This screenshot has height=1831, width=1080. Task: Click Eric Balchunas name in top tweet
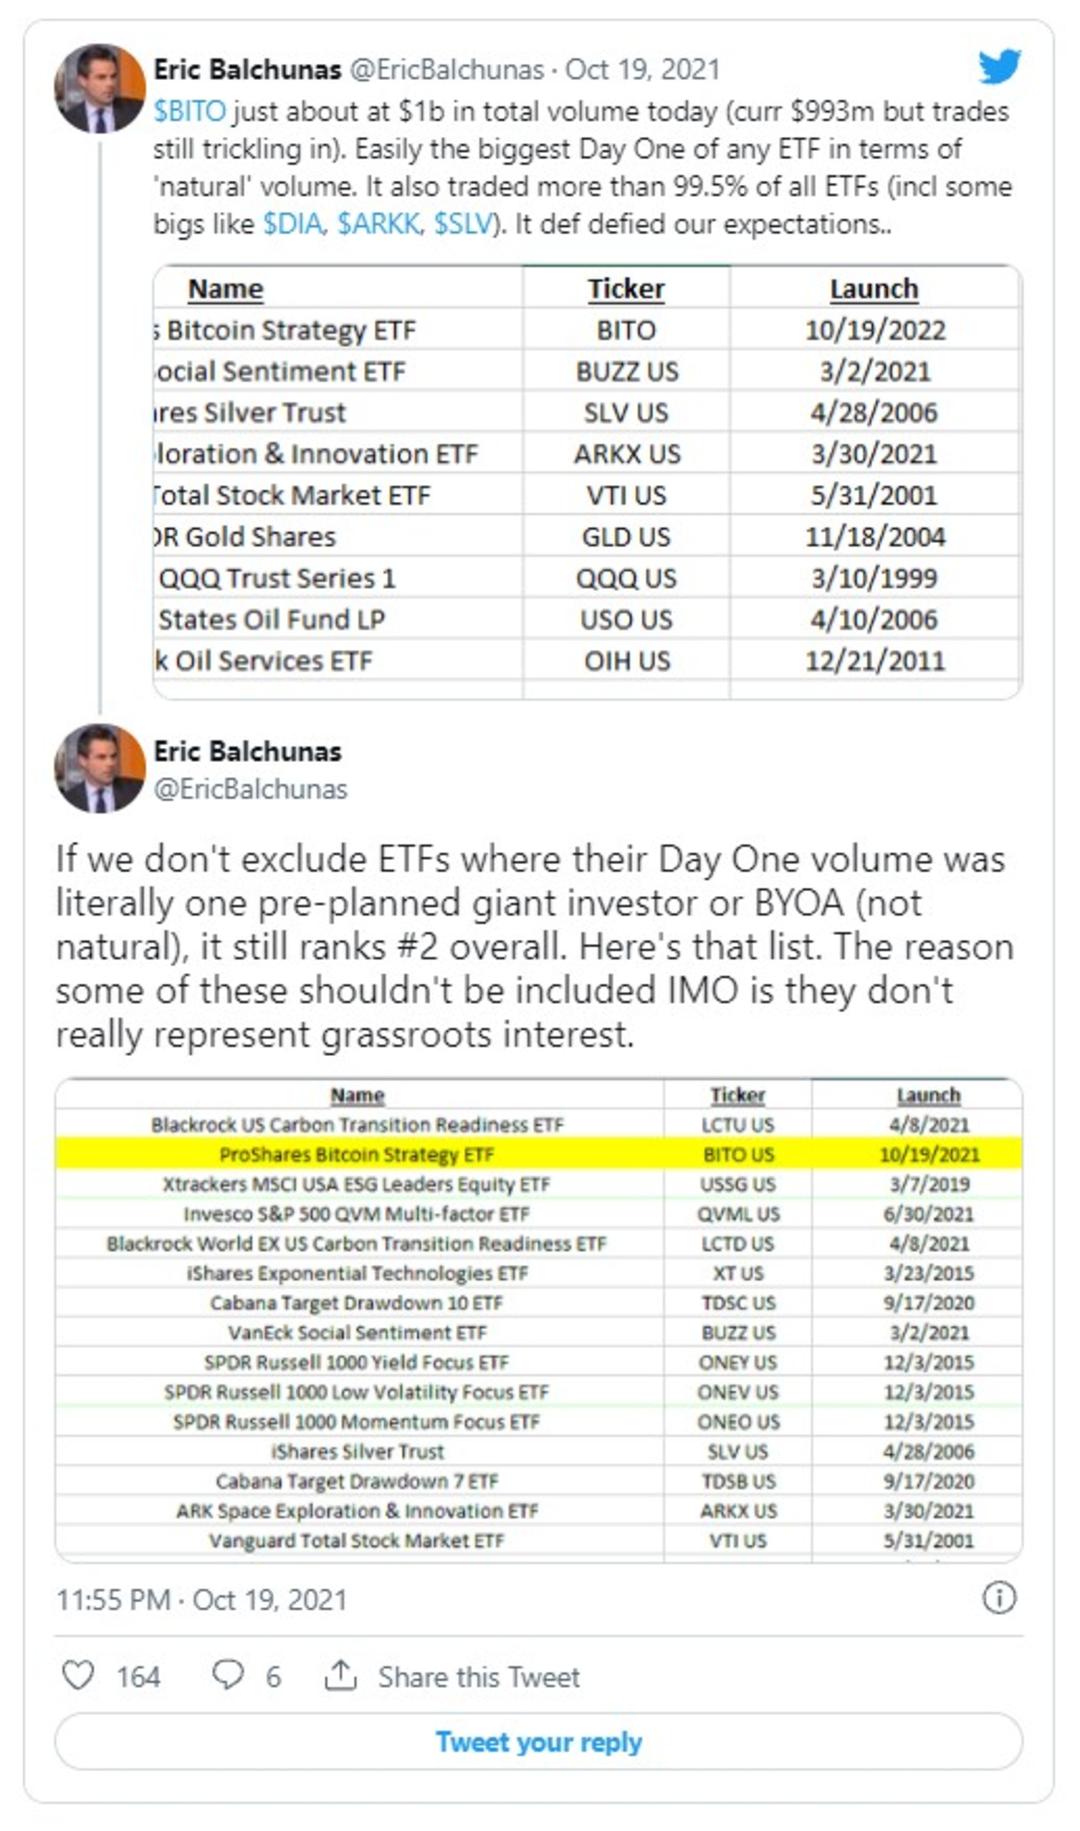[247, 69]
